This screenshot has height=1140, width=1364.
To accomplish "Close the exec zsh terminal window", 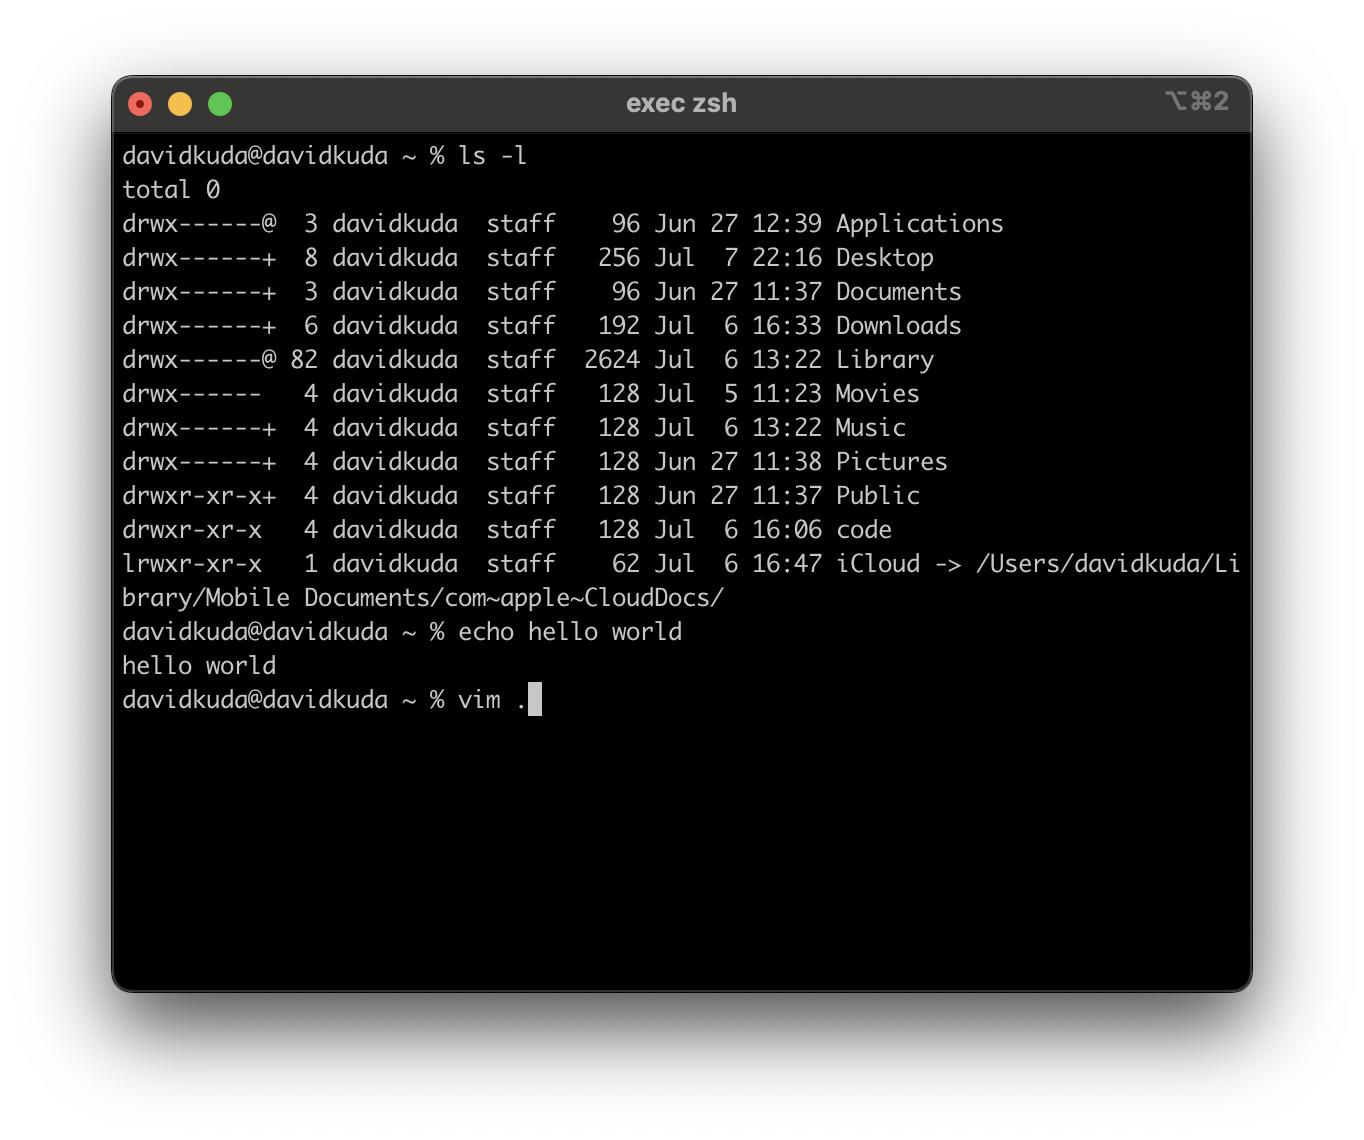I will [140, 104].
